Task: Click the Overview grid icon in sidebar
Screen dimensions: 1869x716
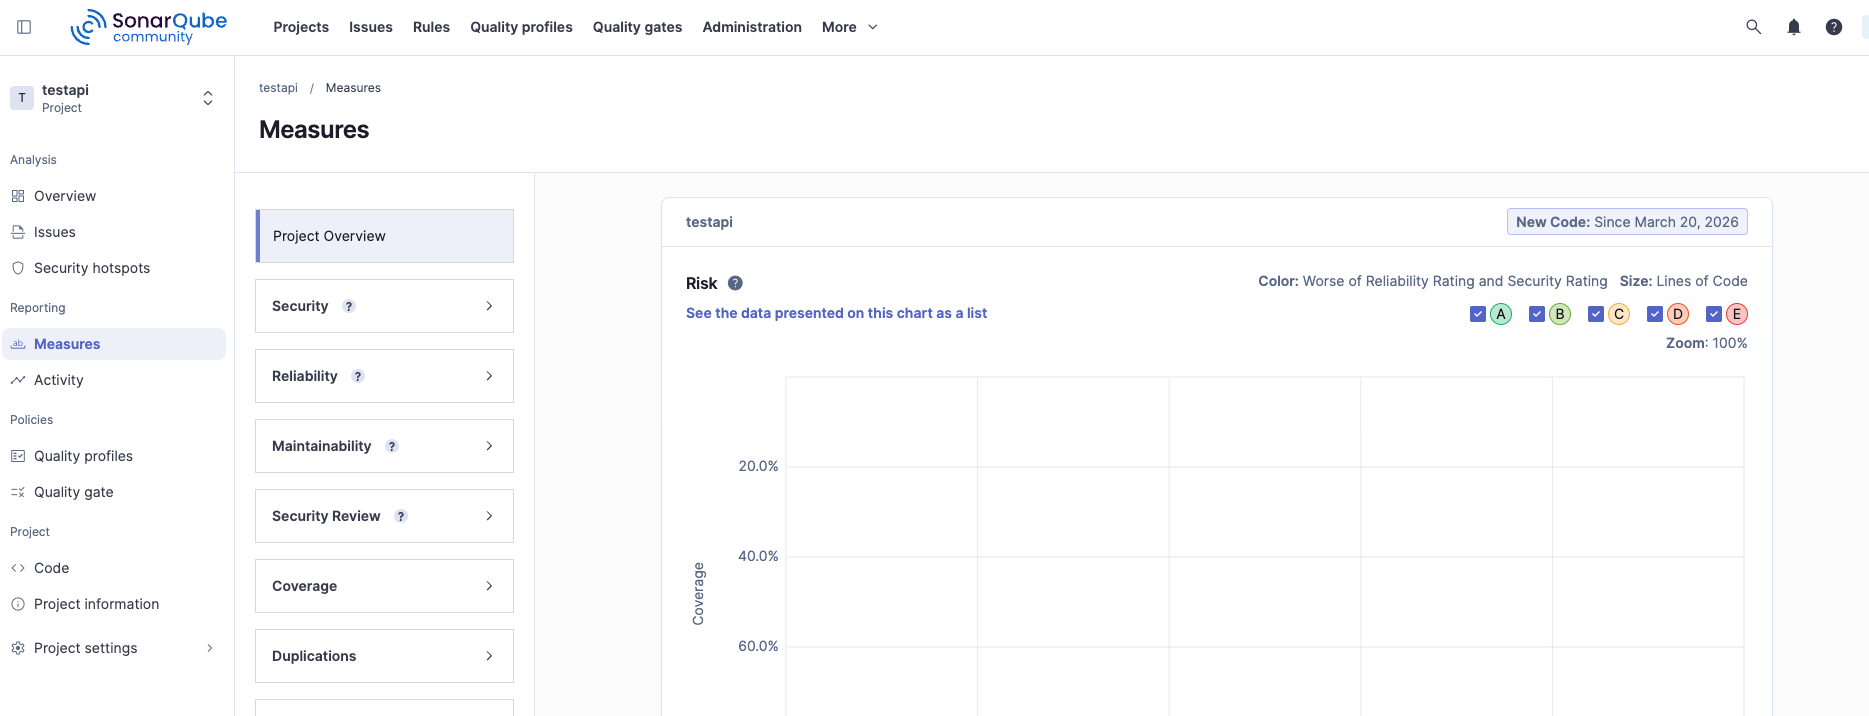Action: (18, 196)
